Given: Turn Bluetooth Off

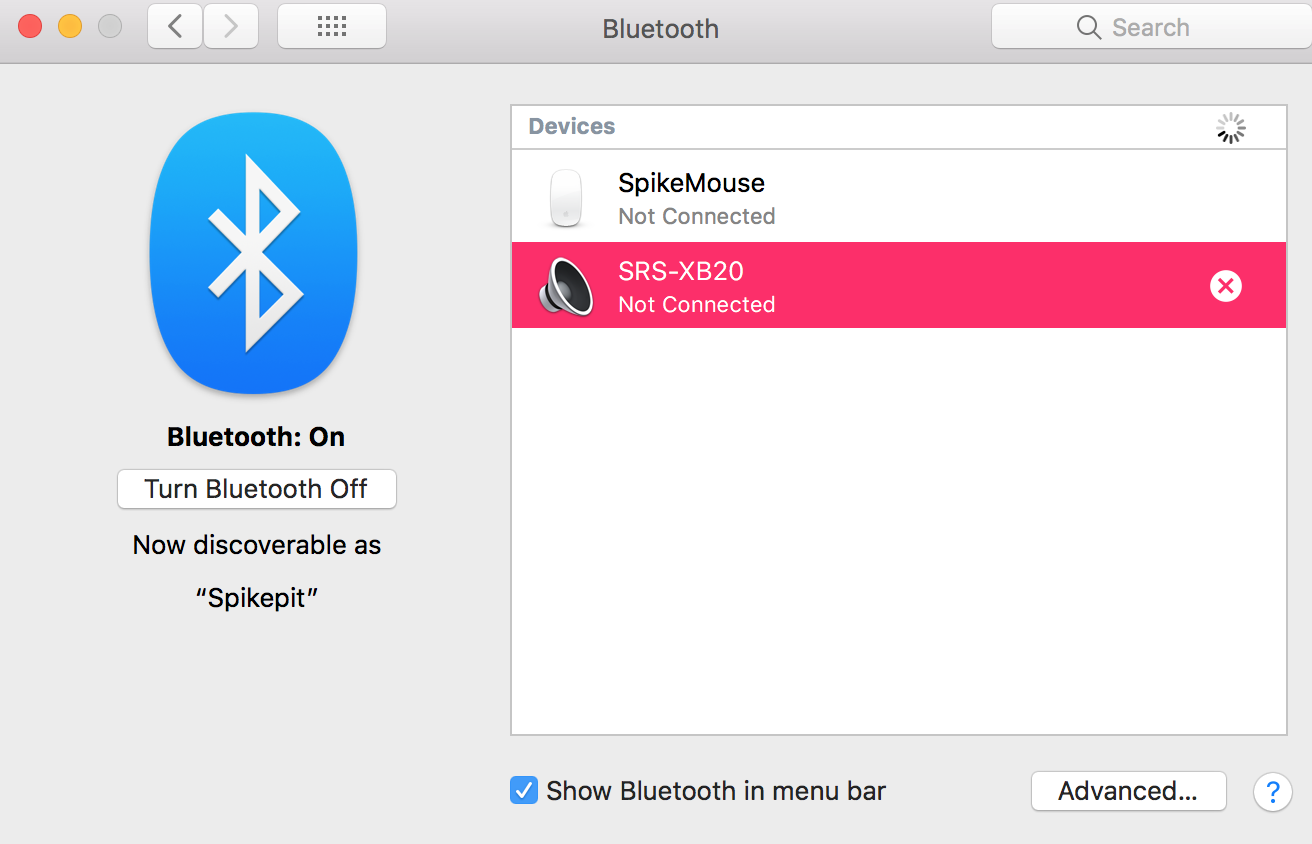Looking at the screenshot, I should 257,489.
